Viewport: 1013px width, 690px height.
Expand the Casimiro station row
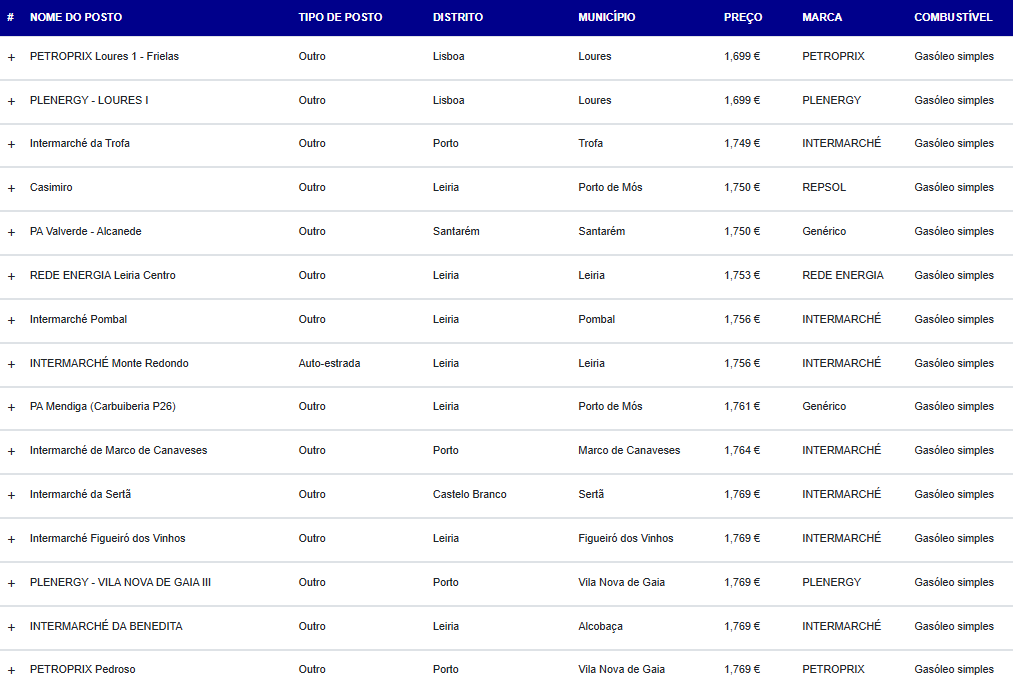11,189
